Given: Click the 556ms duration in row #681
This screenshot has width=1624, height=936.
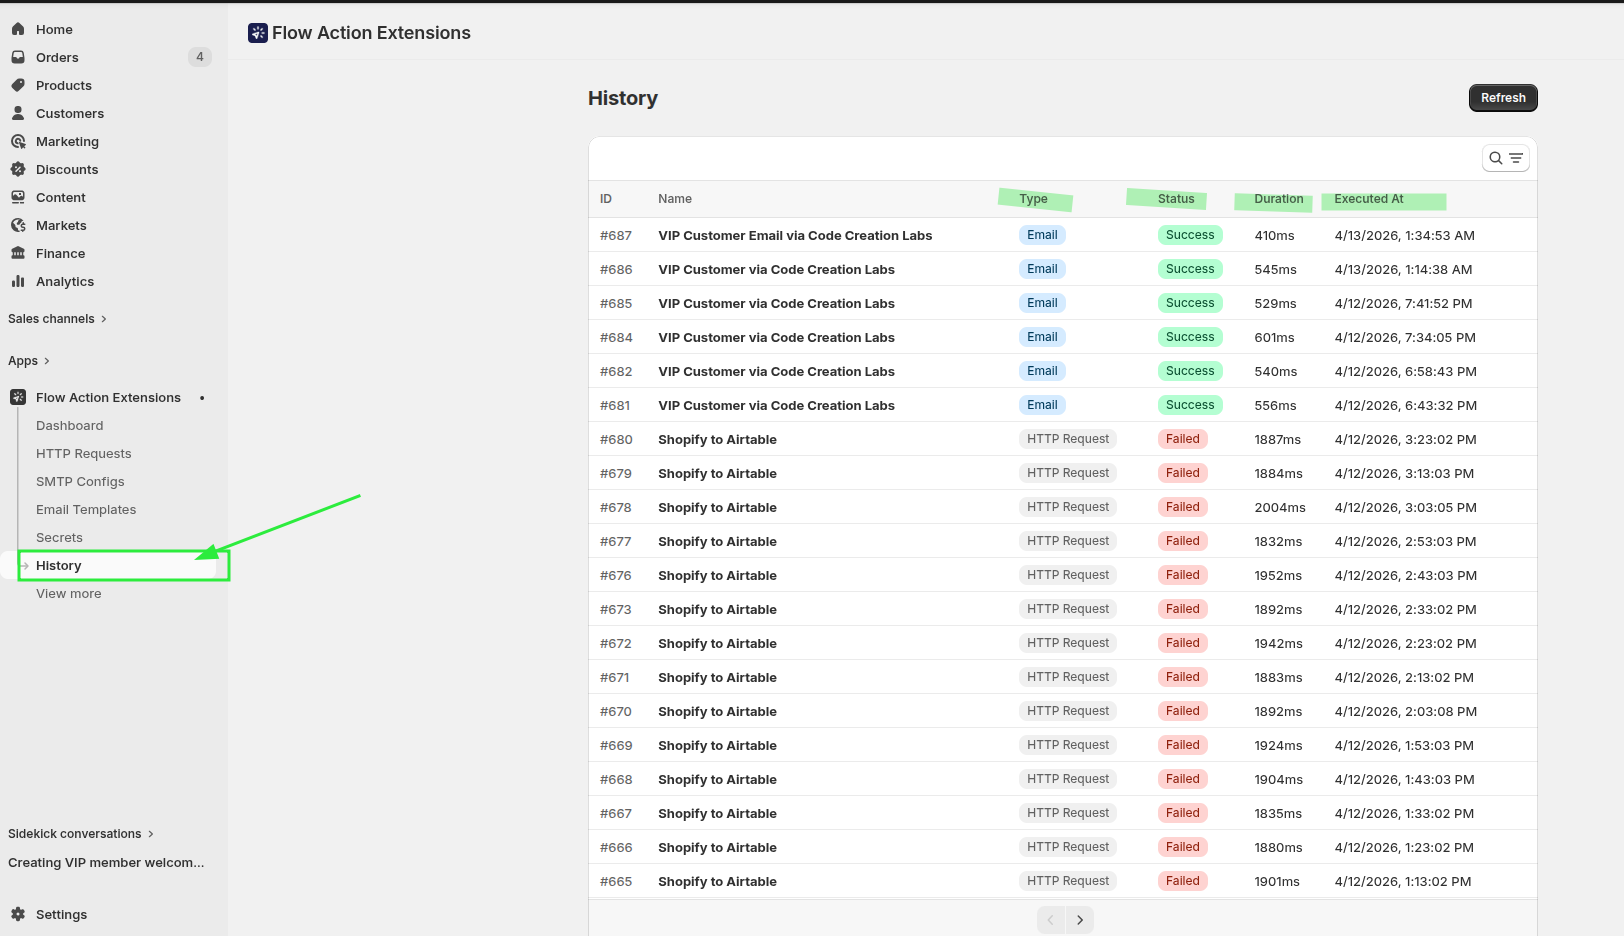Looking at the screenshot, I should 1275,405.
